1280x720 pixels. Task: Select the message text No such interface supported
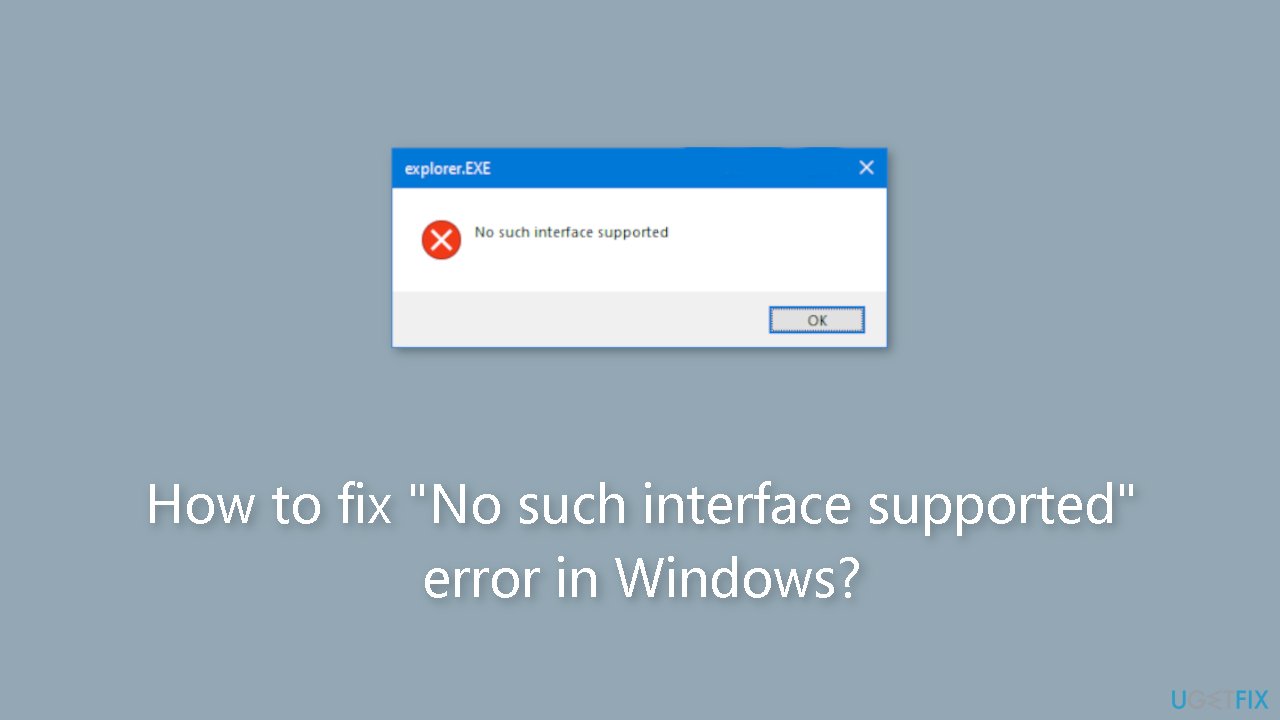pos(571,232)
